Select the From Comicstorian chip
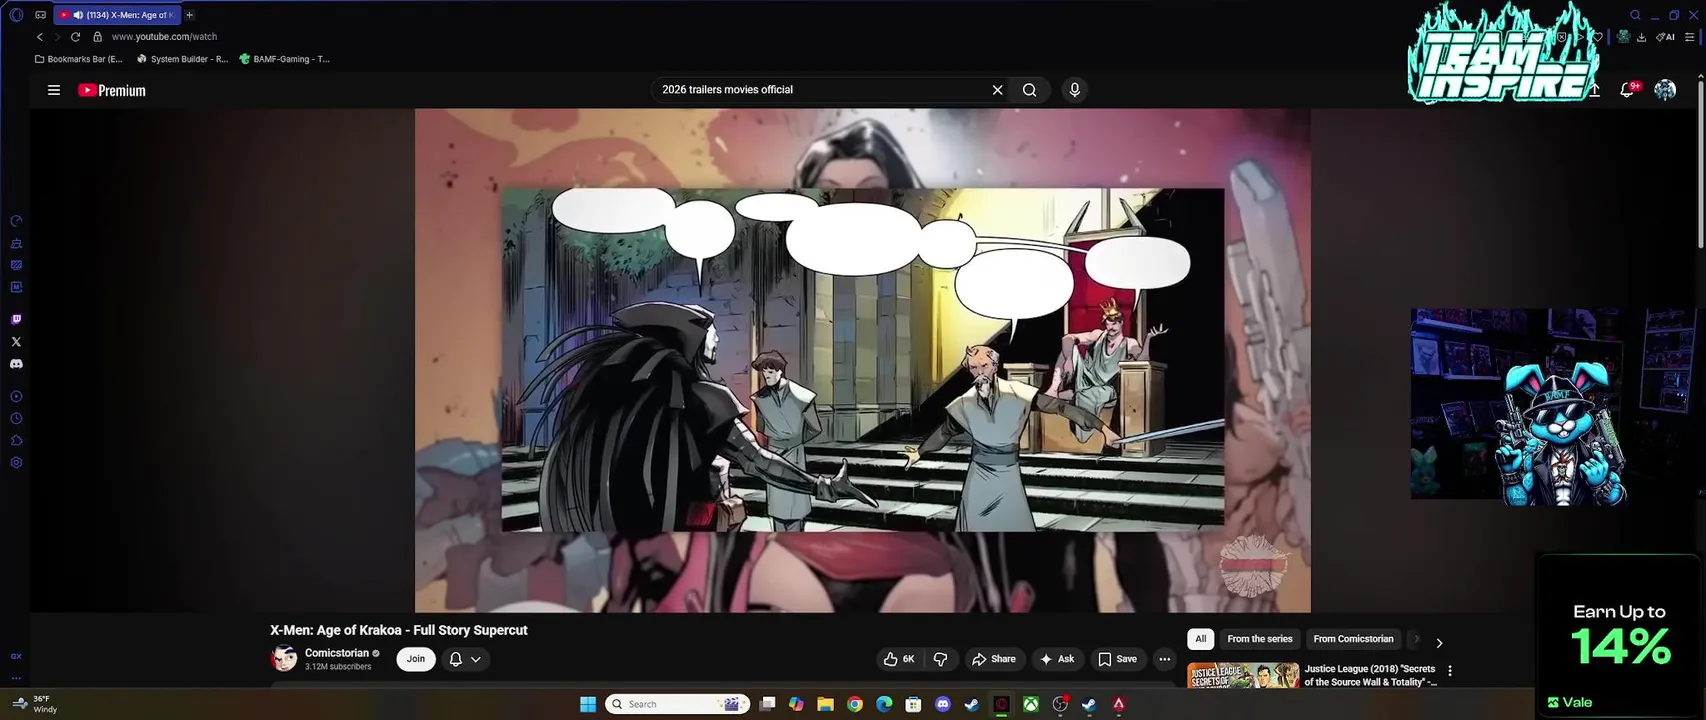 (x=1353, y=639)
